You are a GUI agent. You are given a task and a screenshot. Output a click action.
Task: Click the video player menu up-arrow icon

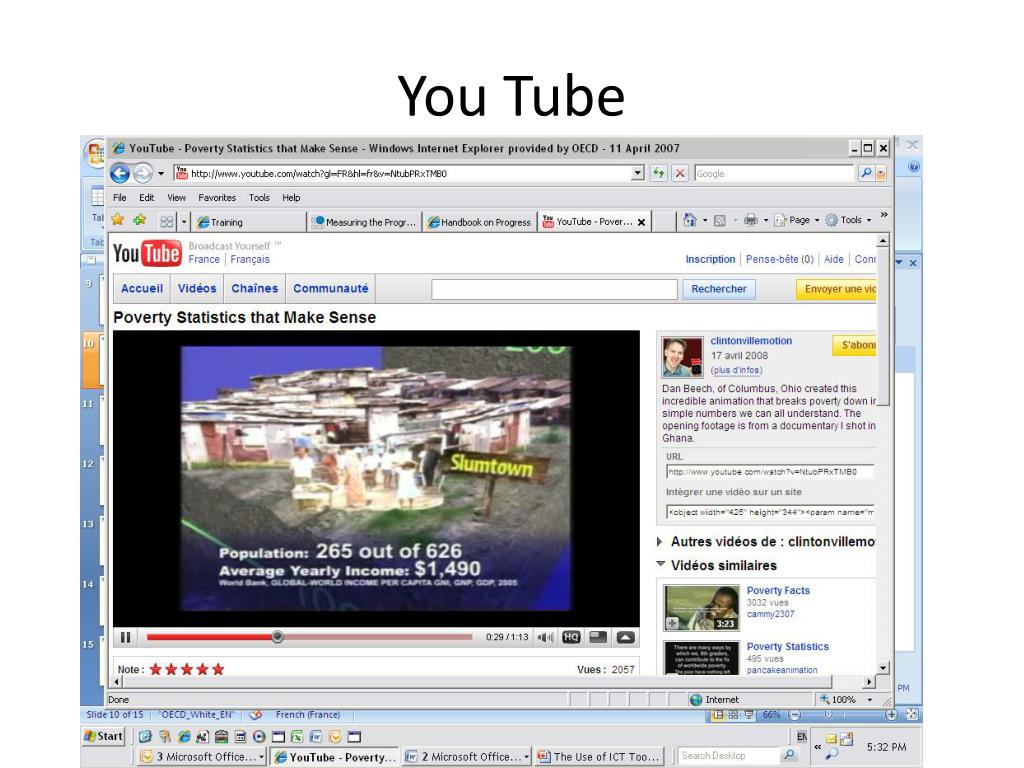click(x=626, y=637)
